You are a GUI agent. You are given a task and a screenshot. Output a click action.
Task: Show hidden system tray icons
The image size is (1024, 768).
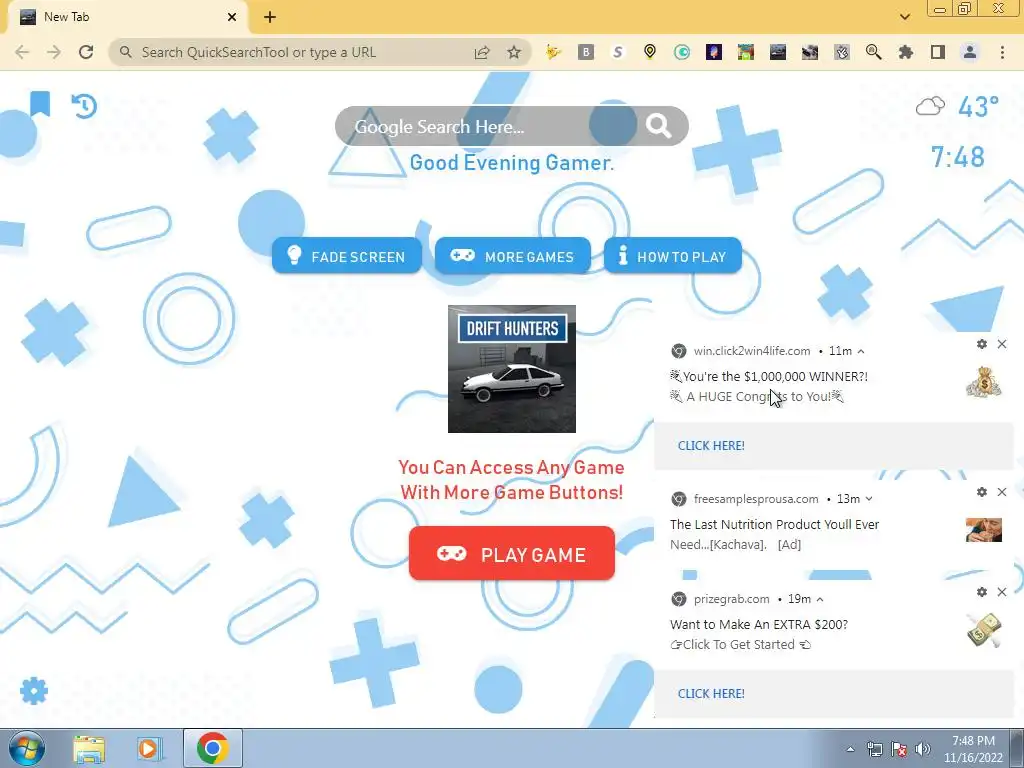[850, 750]
